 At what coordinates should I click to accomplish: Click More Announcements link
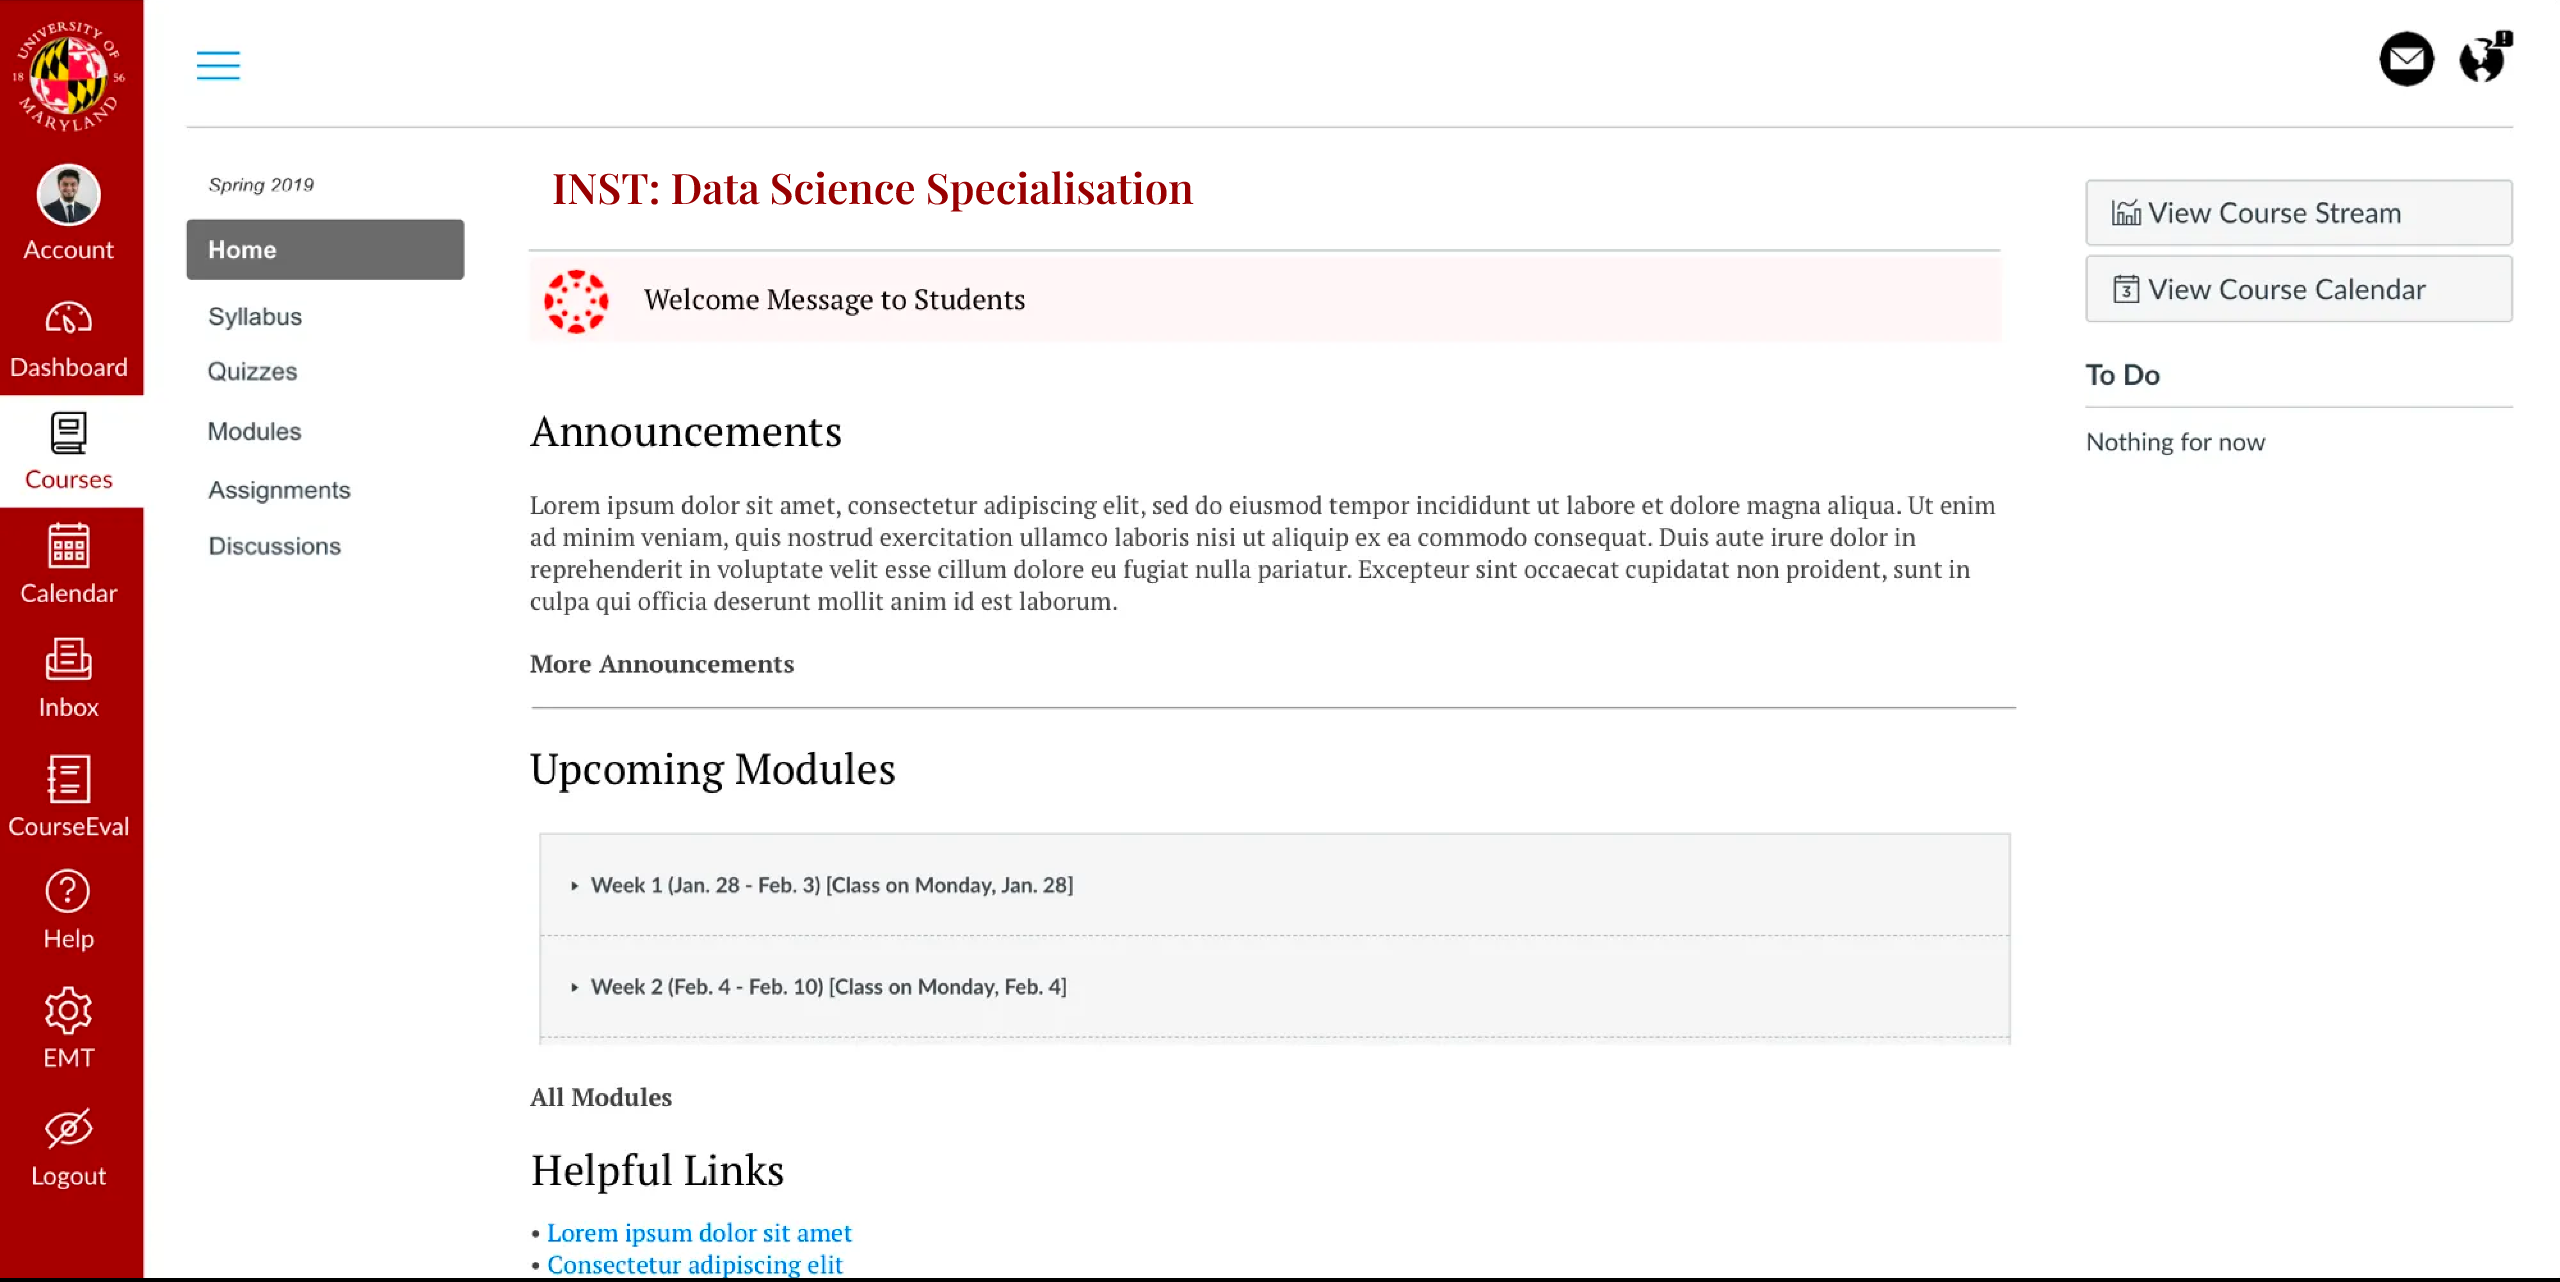[x=662, y=664]
